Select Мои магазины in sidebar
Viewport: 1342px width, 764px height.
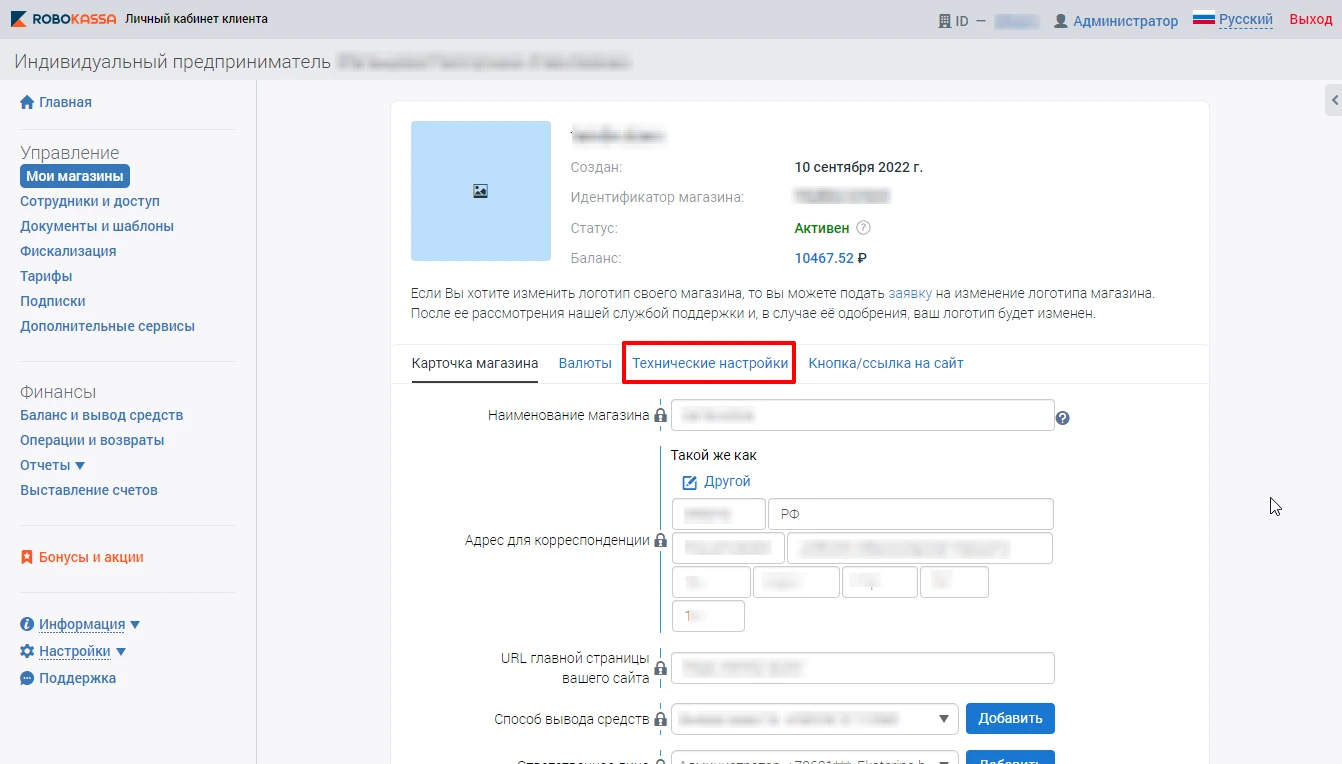75,176
